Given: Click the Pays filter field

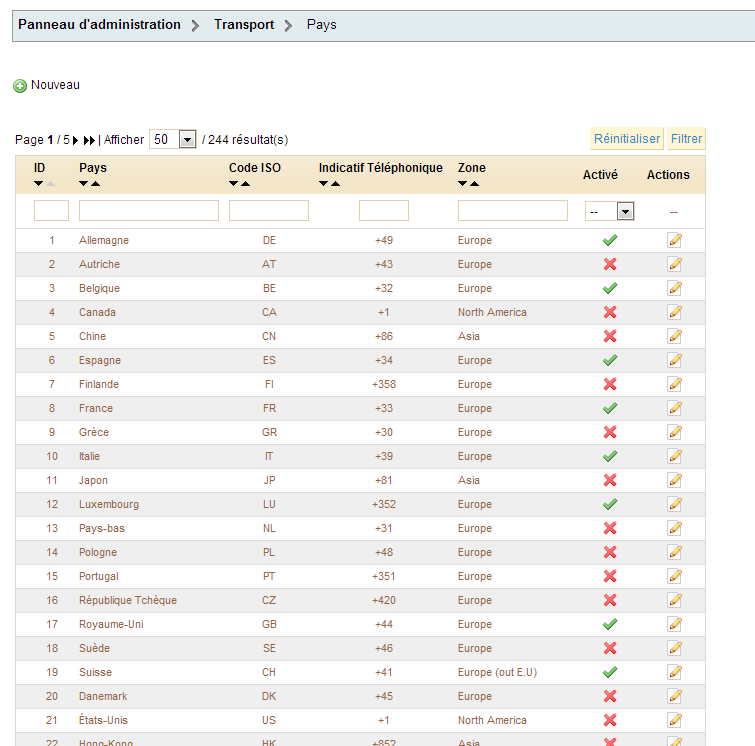Looking at the screenshot, I should 149,210.
